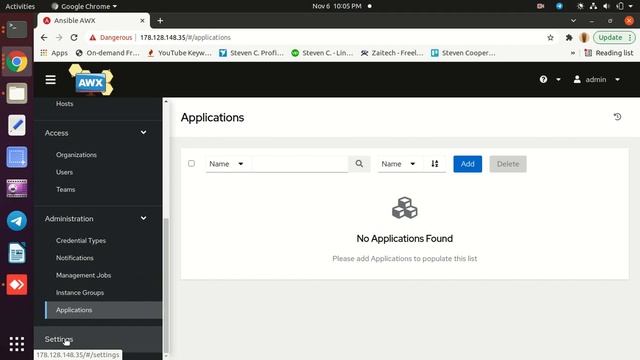Open the Google Chrome app menu

[x=84, y=6]
